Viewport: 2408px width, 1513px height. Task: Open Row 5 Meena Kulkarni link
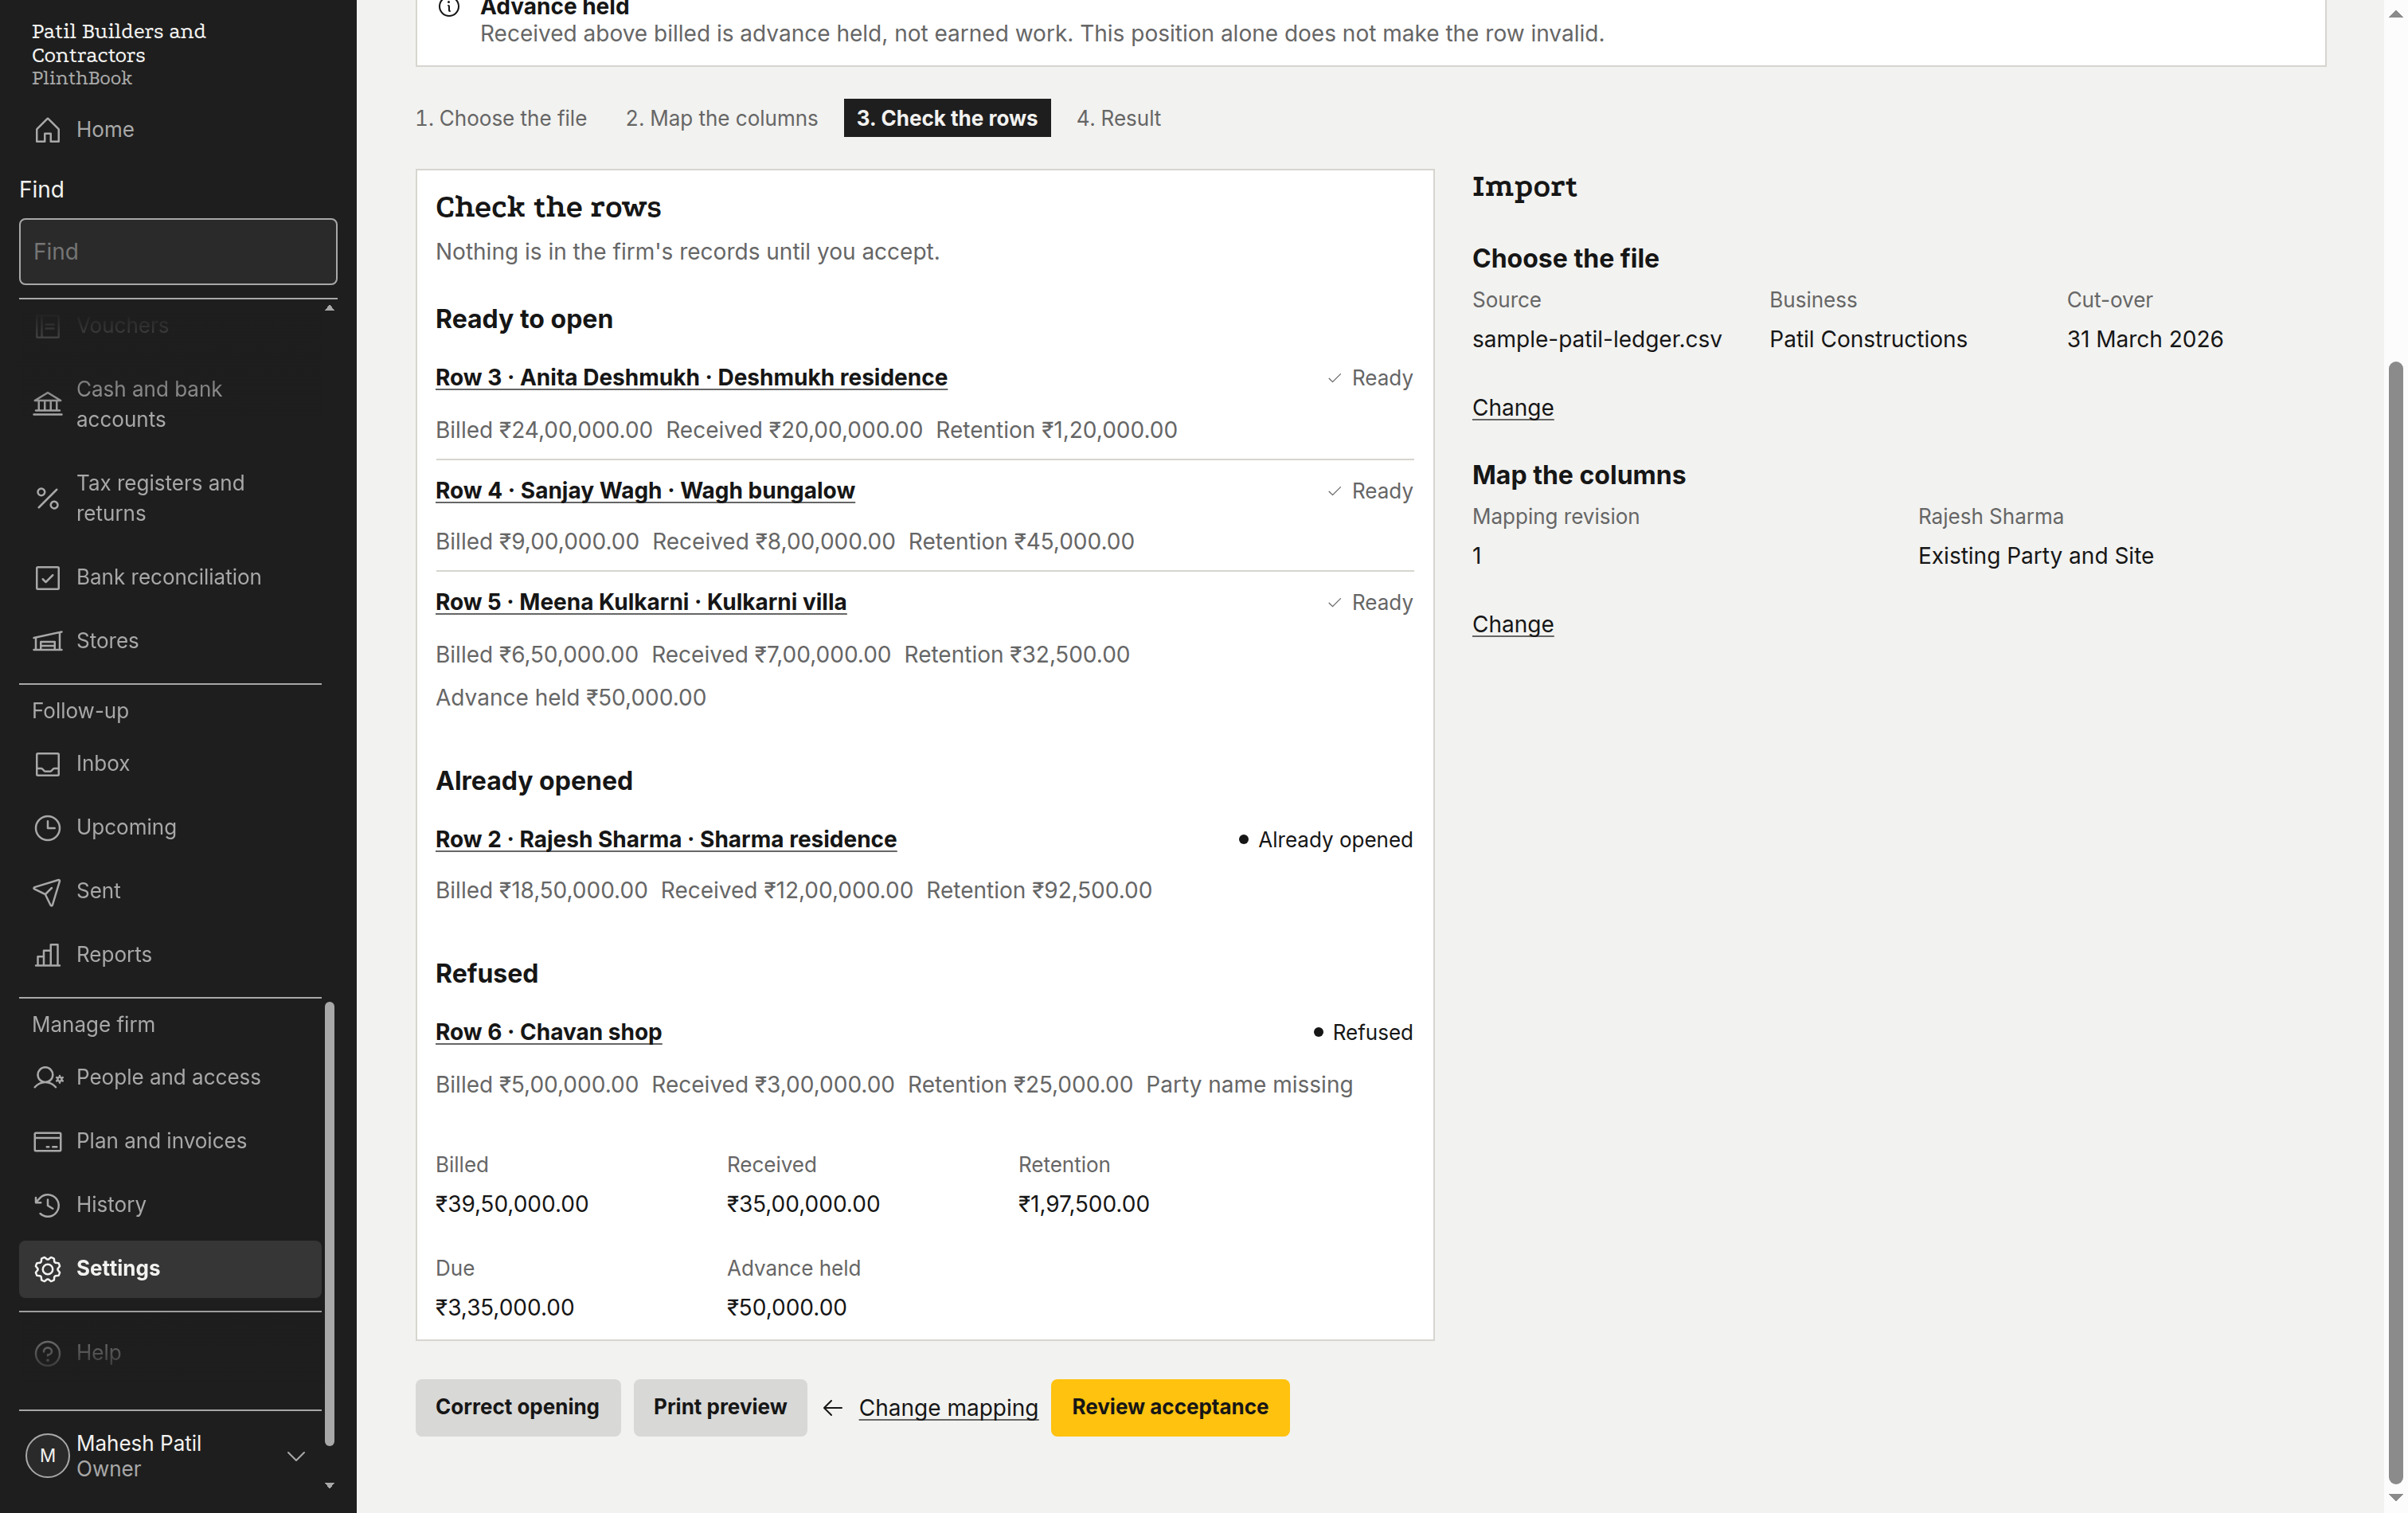pos(640,602)
